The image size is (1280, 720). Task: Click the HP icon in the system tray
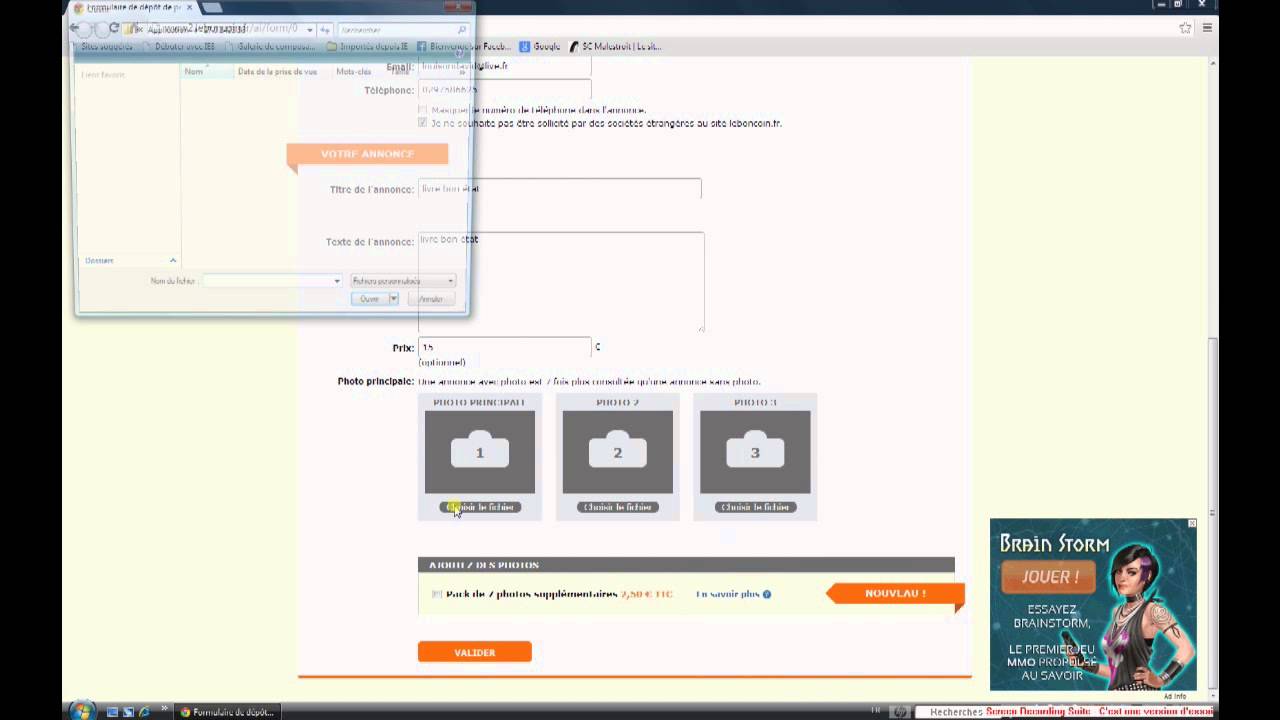coord(899,712)
